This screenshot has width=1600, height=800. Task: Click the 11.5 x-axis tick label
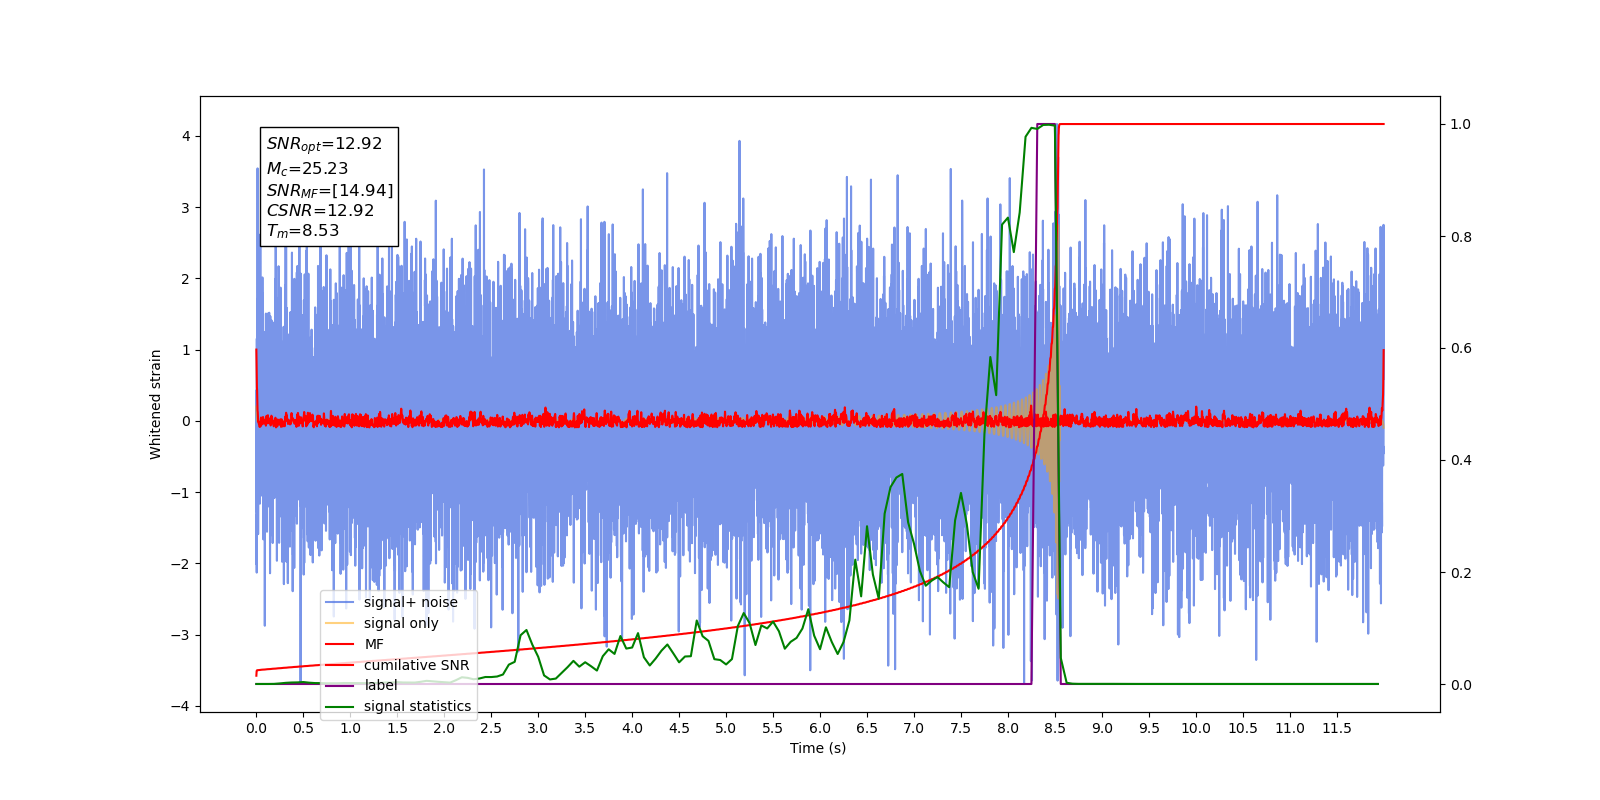point(1337,728)
